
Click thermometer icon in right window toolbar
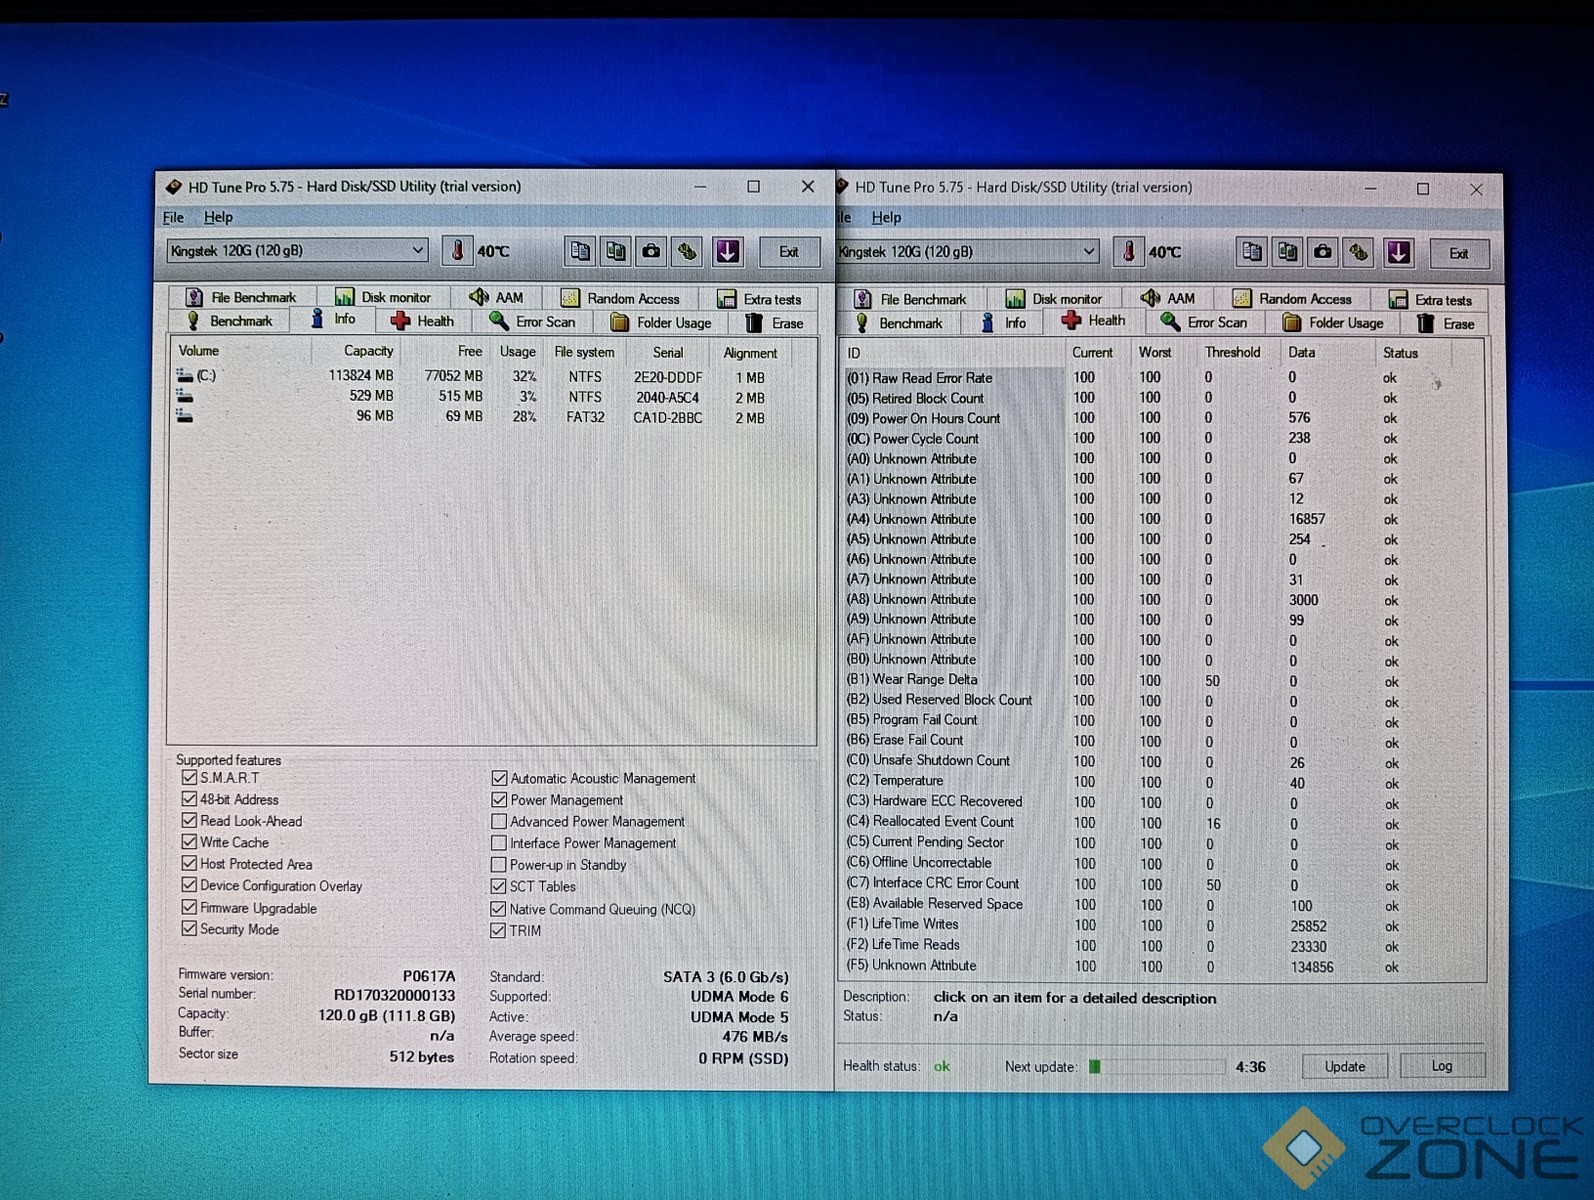(x=1128, y=252)
